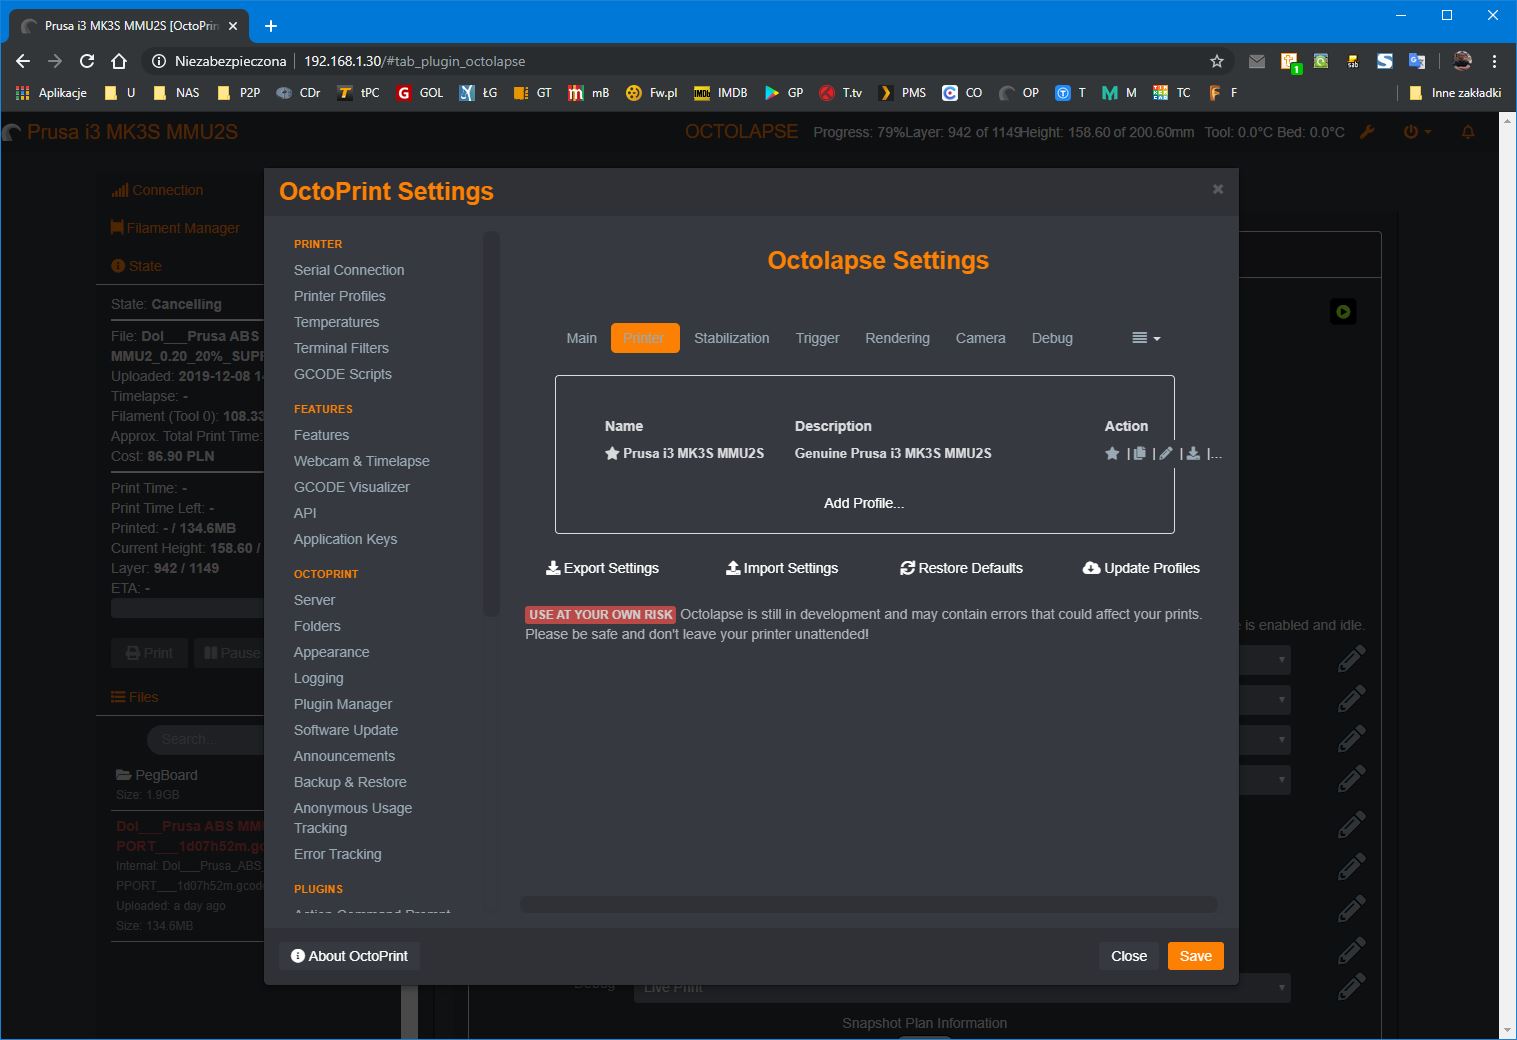The image size is (1517, 1040).
Task: Open Application Keys settings
Action: (x=346, y=539)
